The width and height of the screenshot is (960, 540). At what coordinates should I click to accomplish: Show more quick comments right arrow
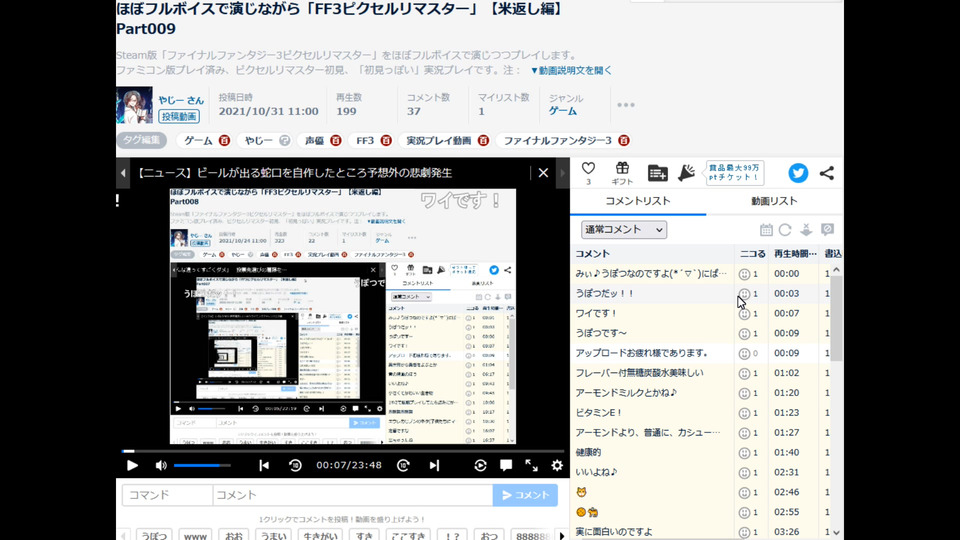pos(562,535)
